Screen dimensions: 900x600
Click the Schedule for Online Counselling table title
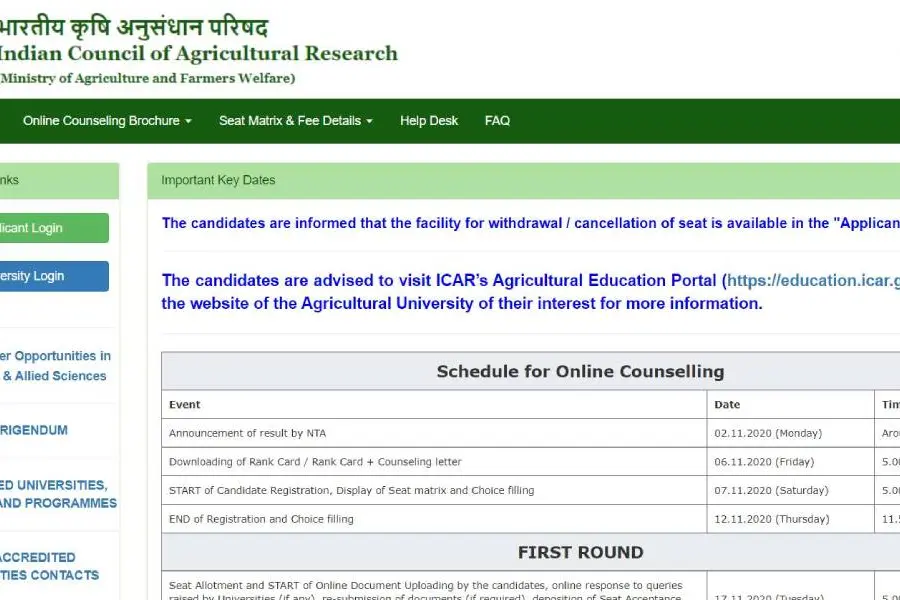pyautogui.click(x=580, y=371)
